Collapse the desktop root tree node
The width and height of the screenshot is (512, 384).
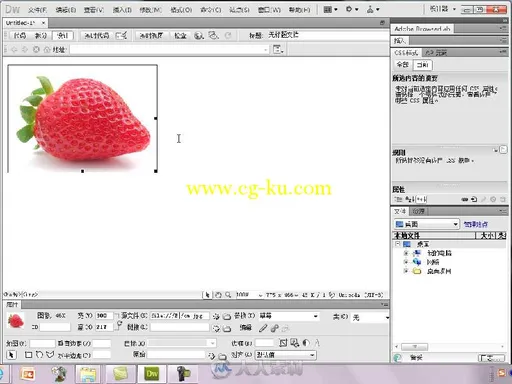(x=397, y=244)
